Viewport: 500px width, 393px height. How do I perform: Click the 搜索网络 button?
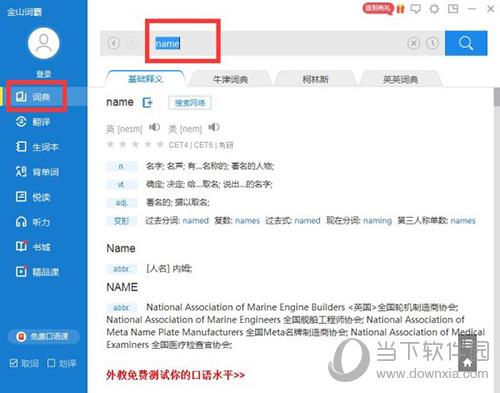pos(190,103)
